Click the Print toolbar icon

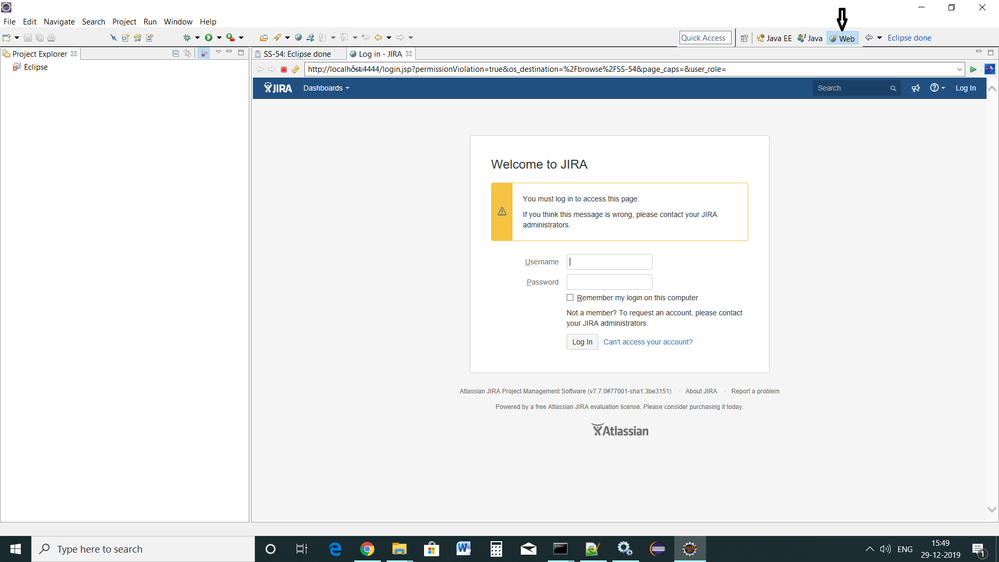point(51,38)
